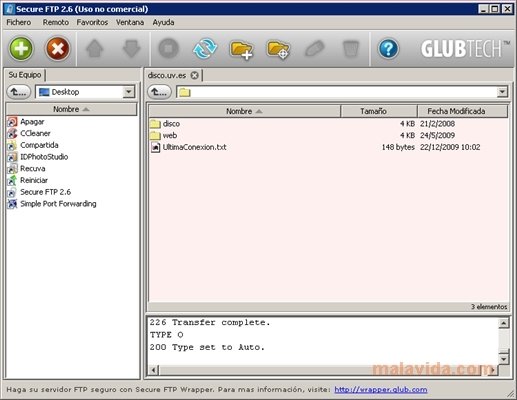Viewport: 517px width, 400px height.
Task: Click the GLUBTECH logo
Action: point(465,49)
